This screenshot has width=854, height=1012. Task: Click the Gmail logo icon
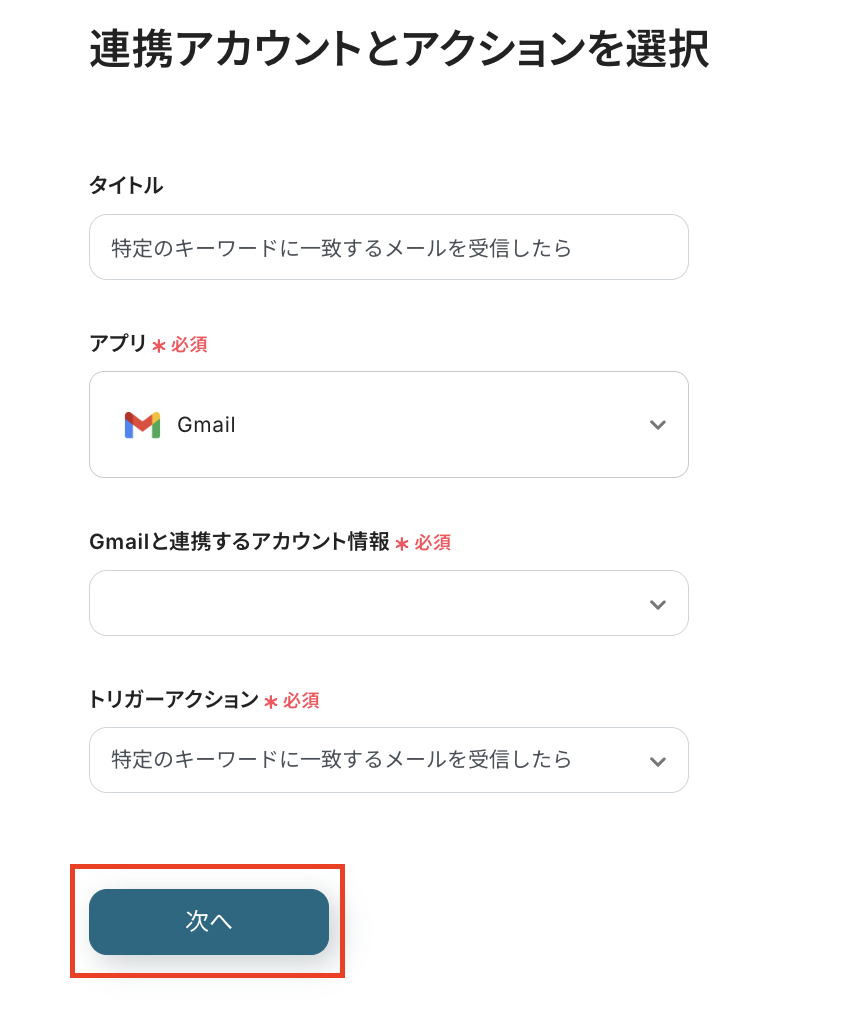[142, 425]
